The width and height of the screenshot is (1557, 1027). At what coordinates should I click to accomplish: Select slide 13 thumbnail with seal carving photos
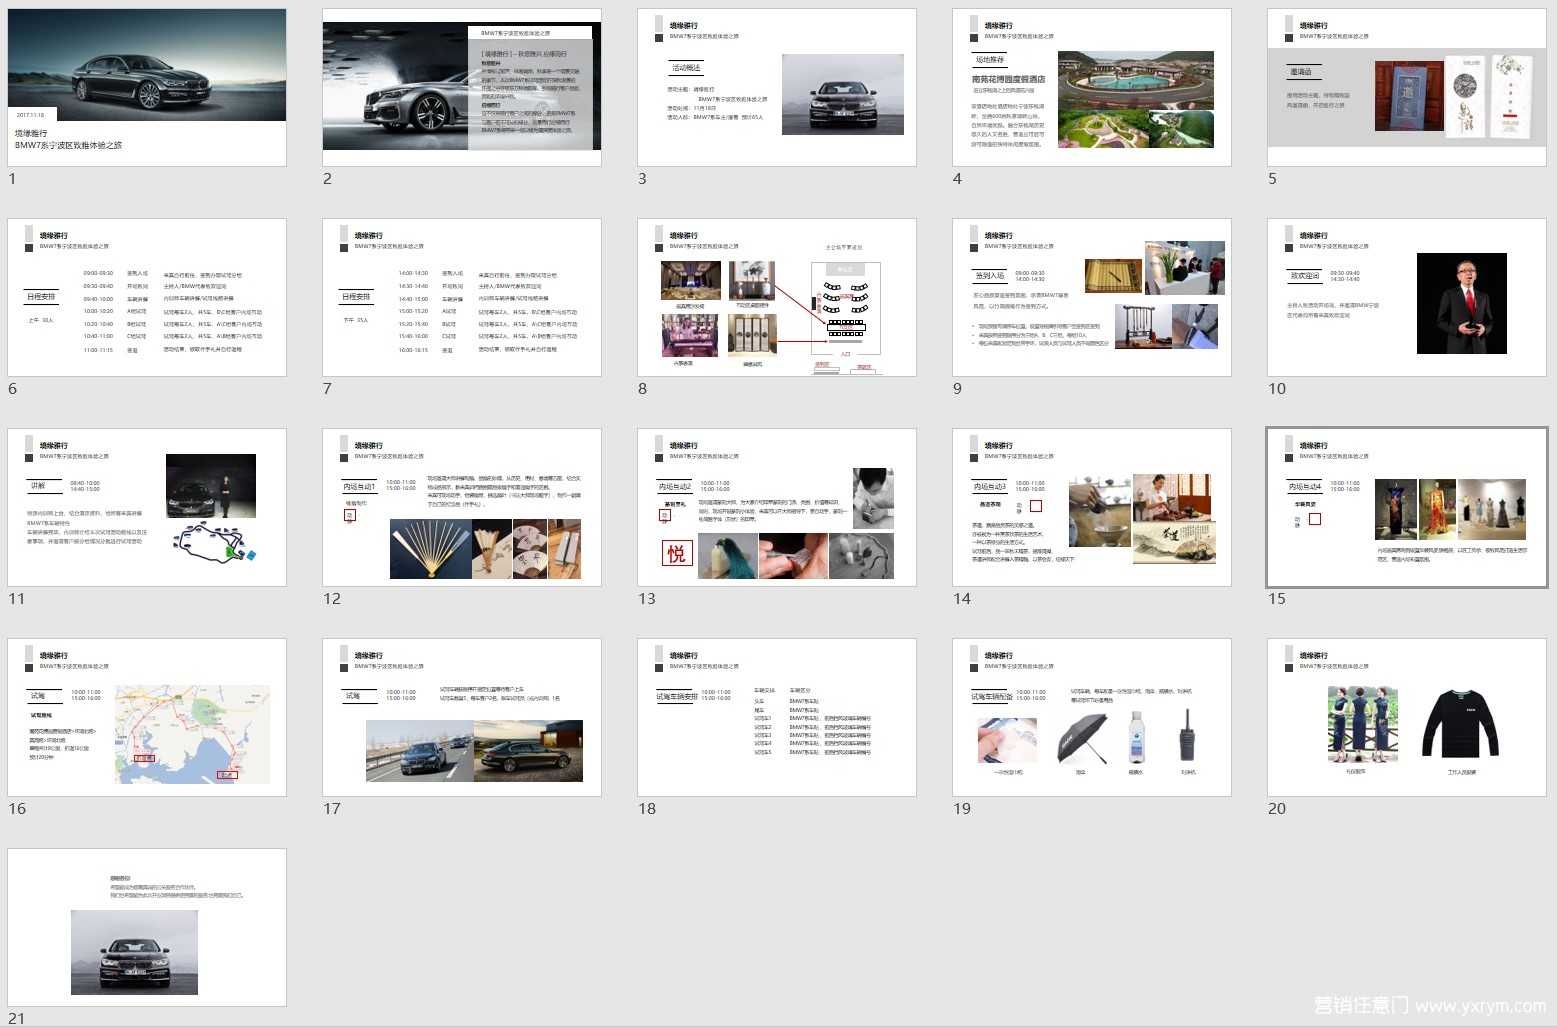[x=777, y=508]
